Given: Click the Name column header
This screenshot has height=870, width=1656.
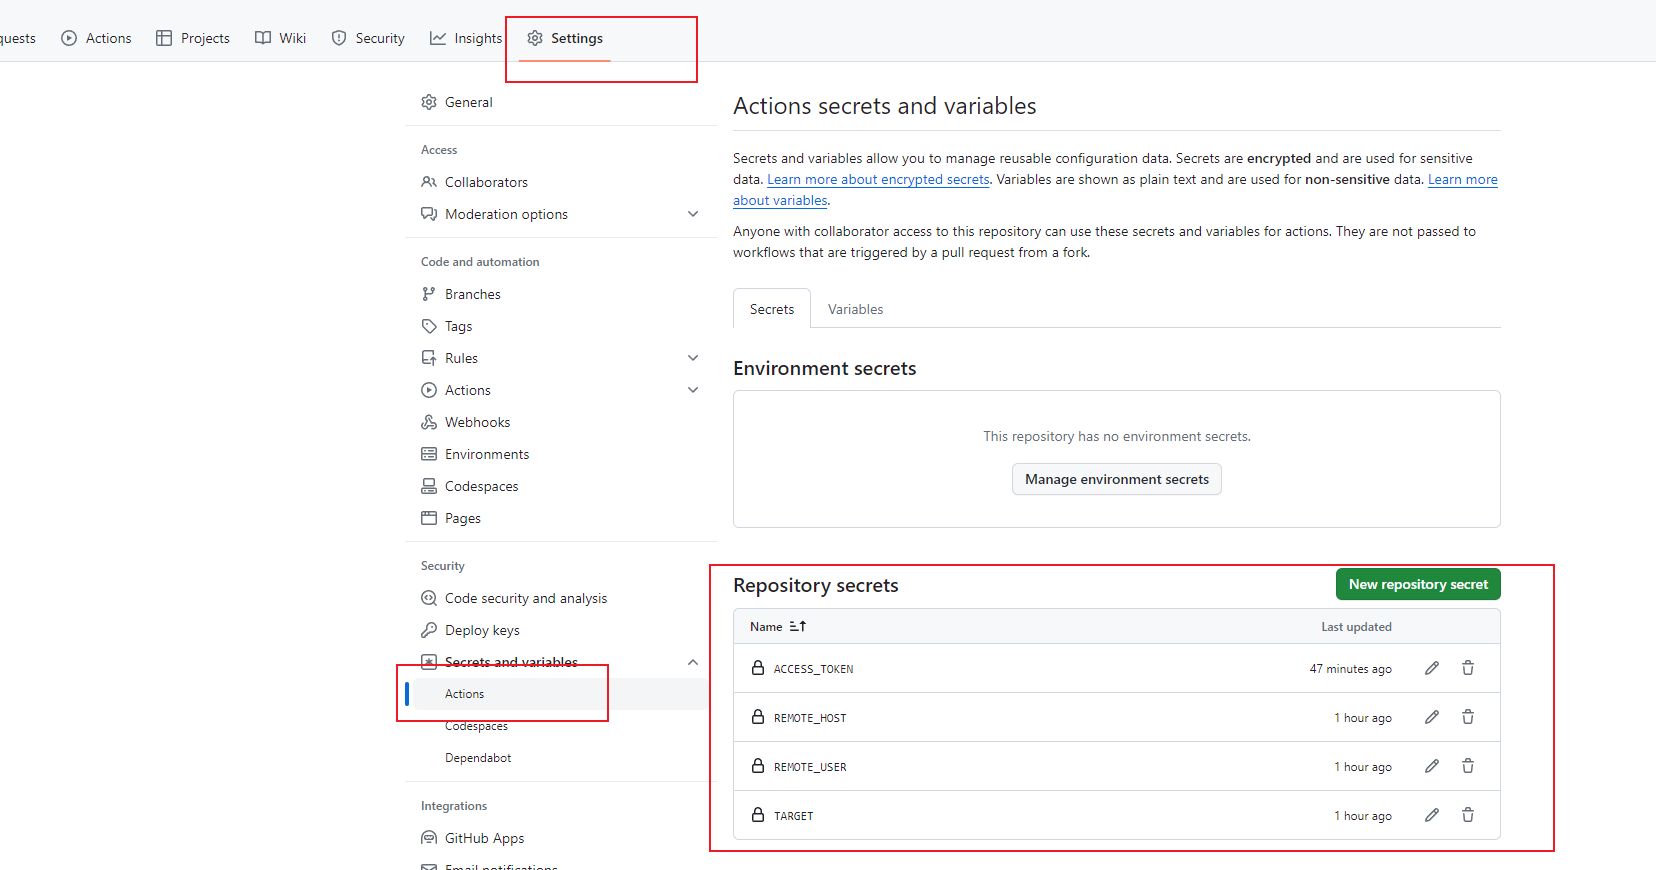Looking at the screenshot, I should (x=766, y=626).
